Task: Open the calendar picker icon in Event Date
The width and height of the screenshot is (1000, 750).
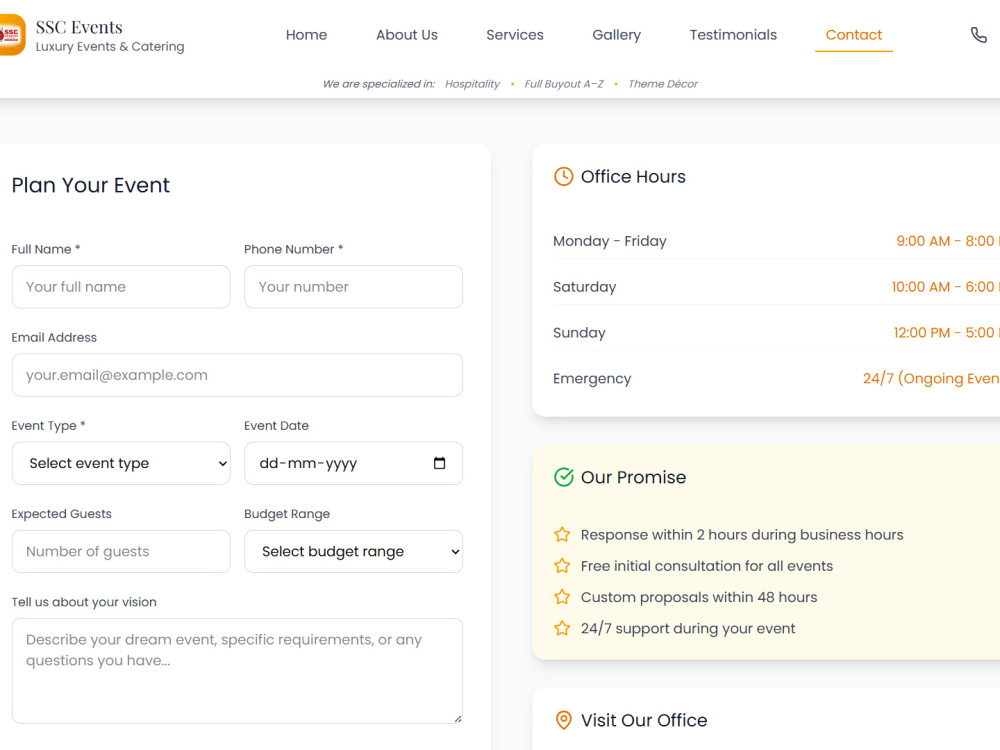Action: click(x=439, y=463)
